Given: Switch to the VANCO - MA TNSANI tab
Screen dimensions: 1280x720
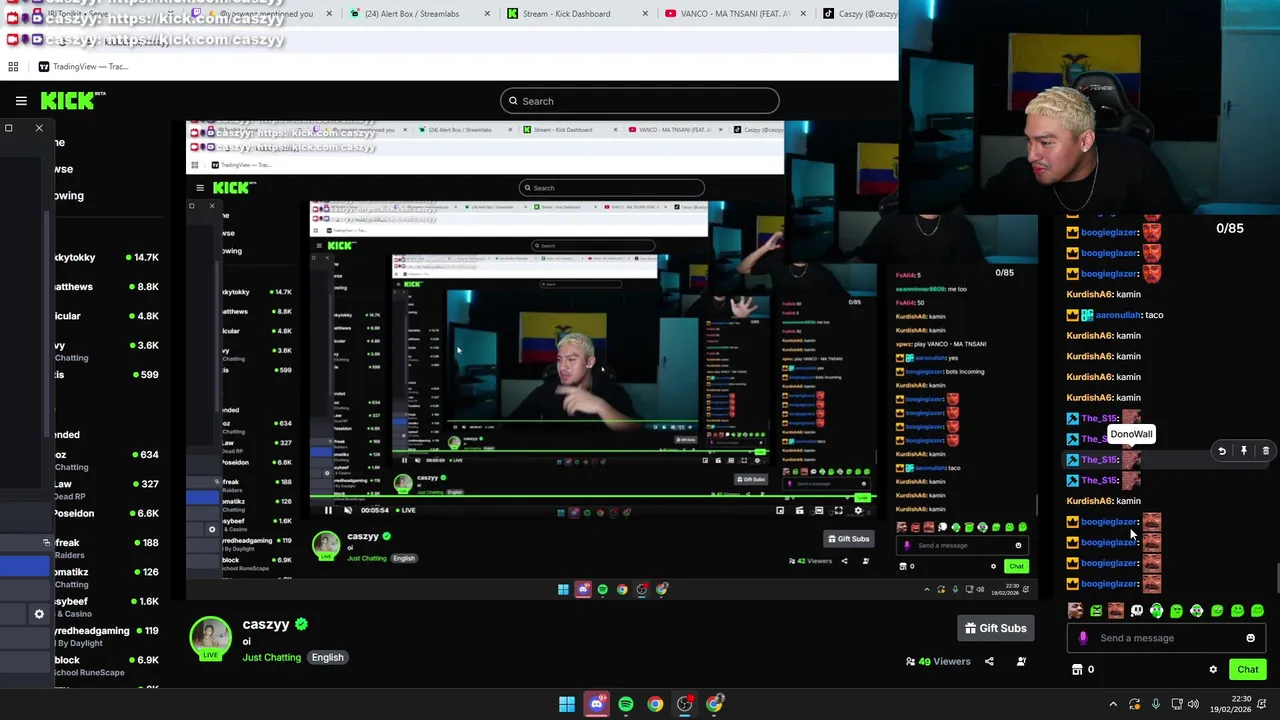Looking at the screenshot, I should tap(737, 14).
